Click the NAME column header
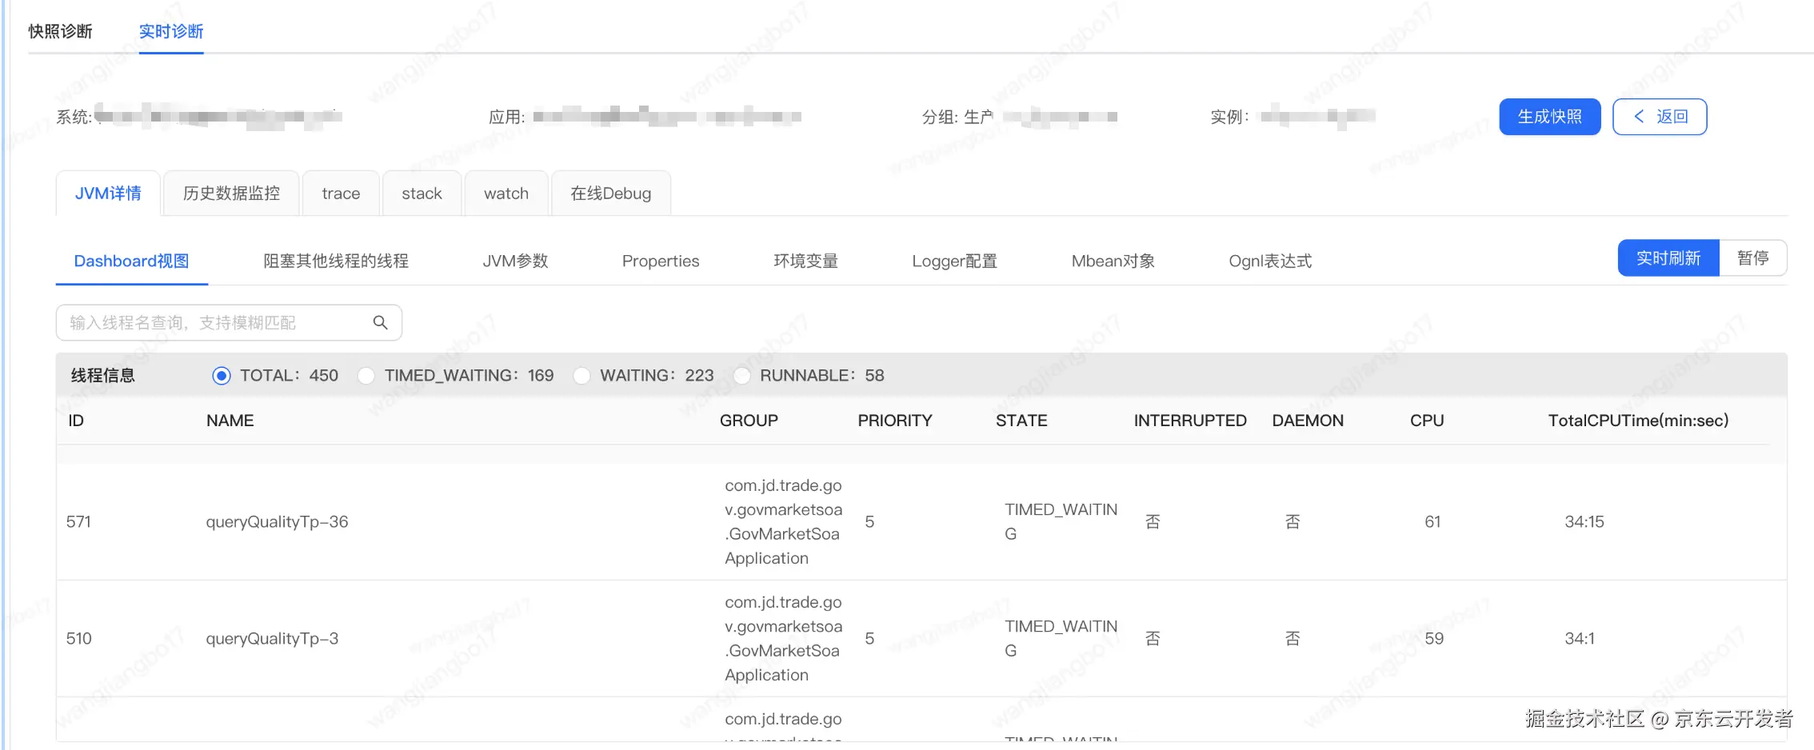The height and width of the screenshot is (750, 1814). pyautogui.click(x=230, y=421)
